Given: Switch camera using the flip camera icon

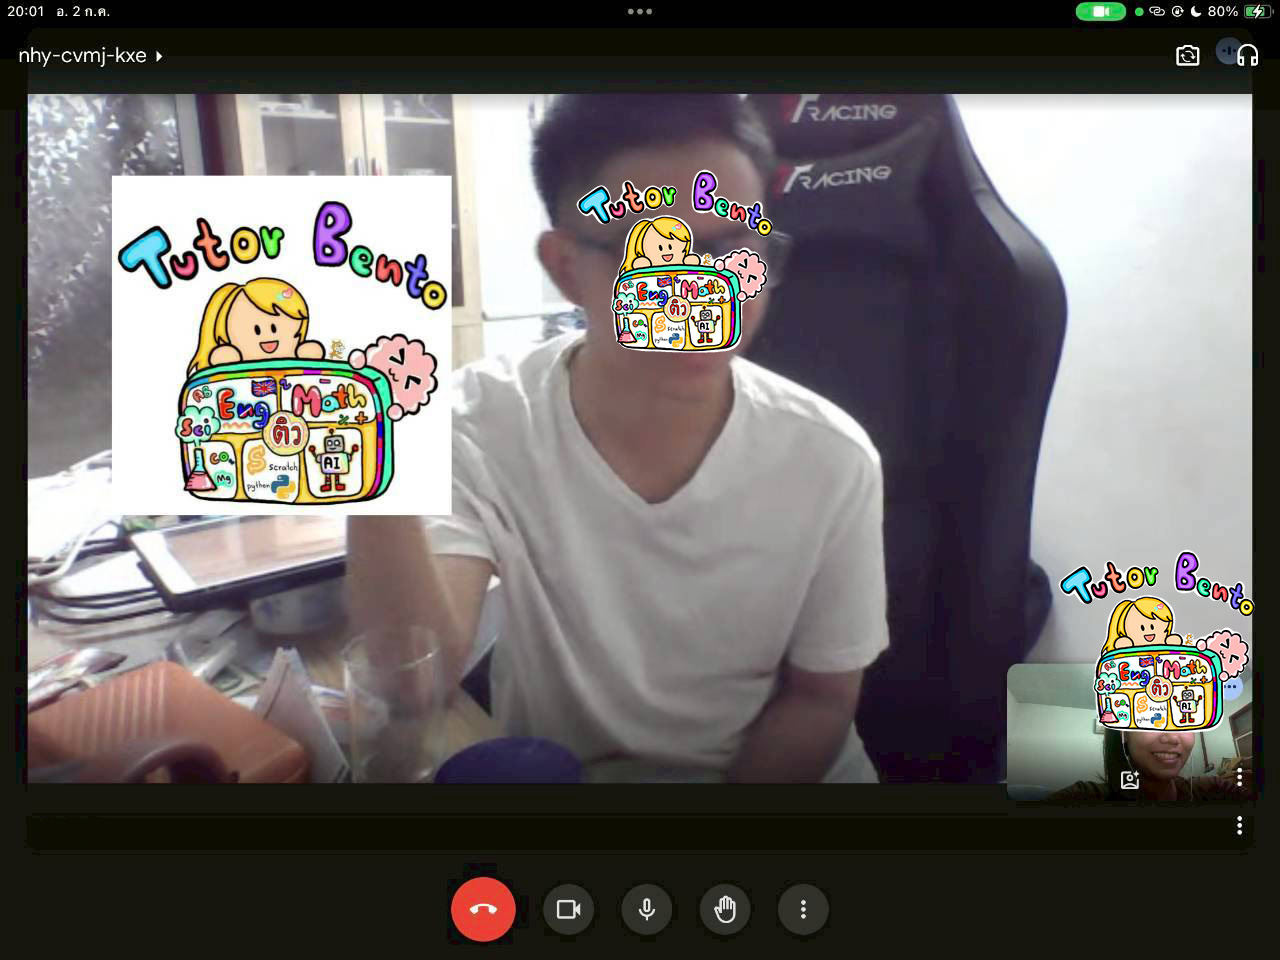Looking at the screenshot, I should (x=1187, y=56).
